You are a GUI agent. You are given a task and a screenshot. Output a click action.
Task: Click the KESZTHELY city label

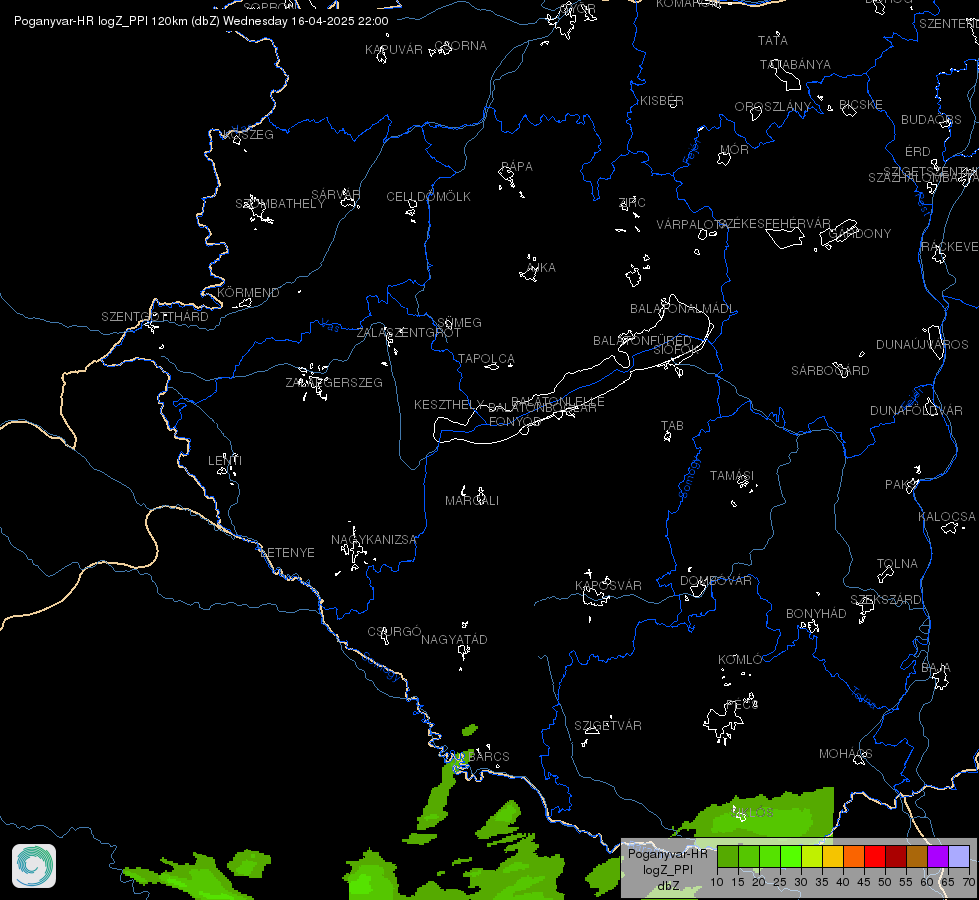(449, 405)
